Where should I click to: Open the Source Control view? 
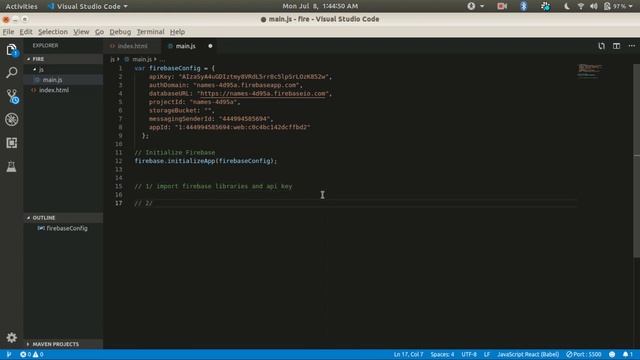[x=11, y=96]
